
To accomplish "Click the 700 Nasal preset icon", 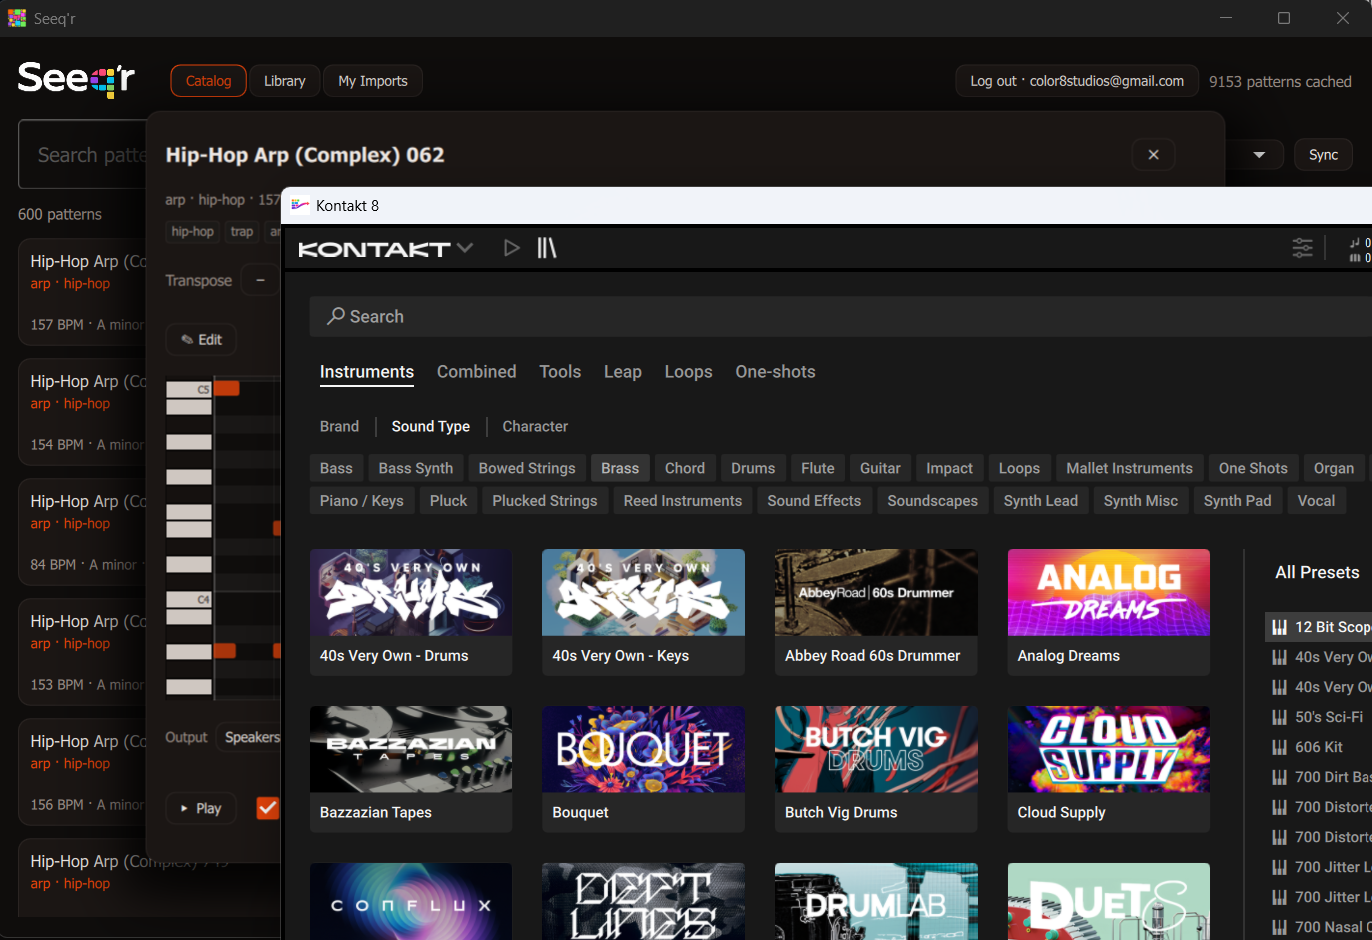I will pos(1279,927).
